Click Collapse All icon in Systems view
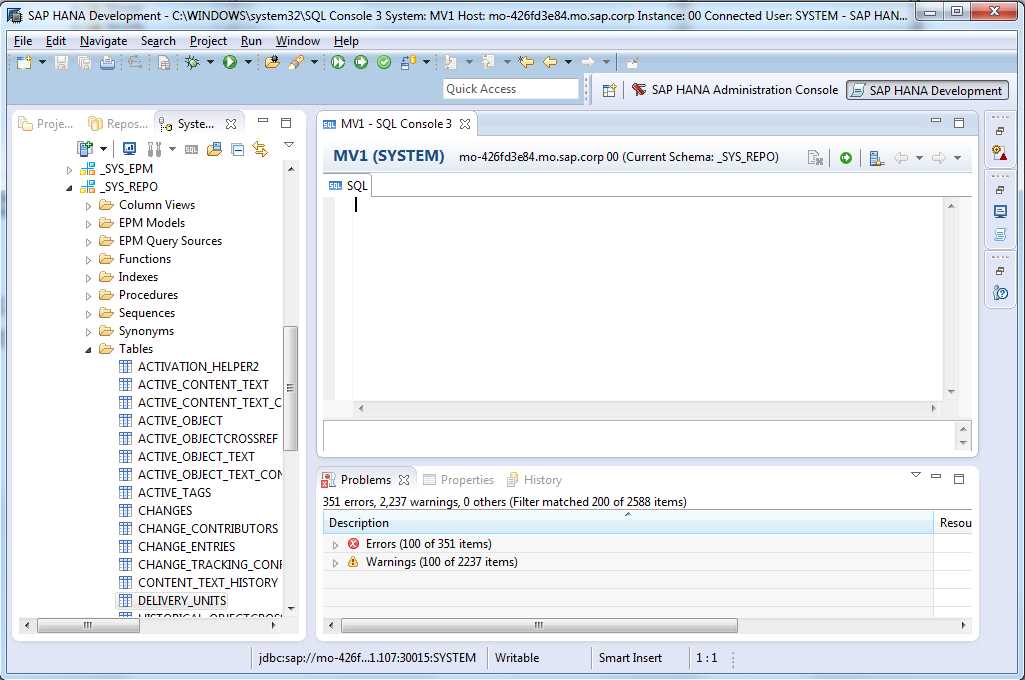Image resolution: width=1025 pixels, height=680 pixels. coord(238,150)
